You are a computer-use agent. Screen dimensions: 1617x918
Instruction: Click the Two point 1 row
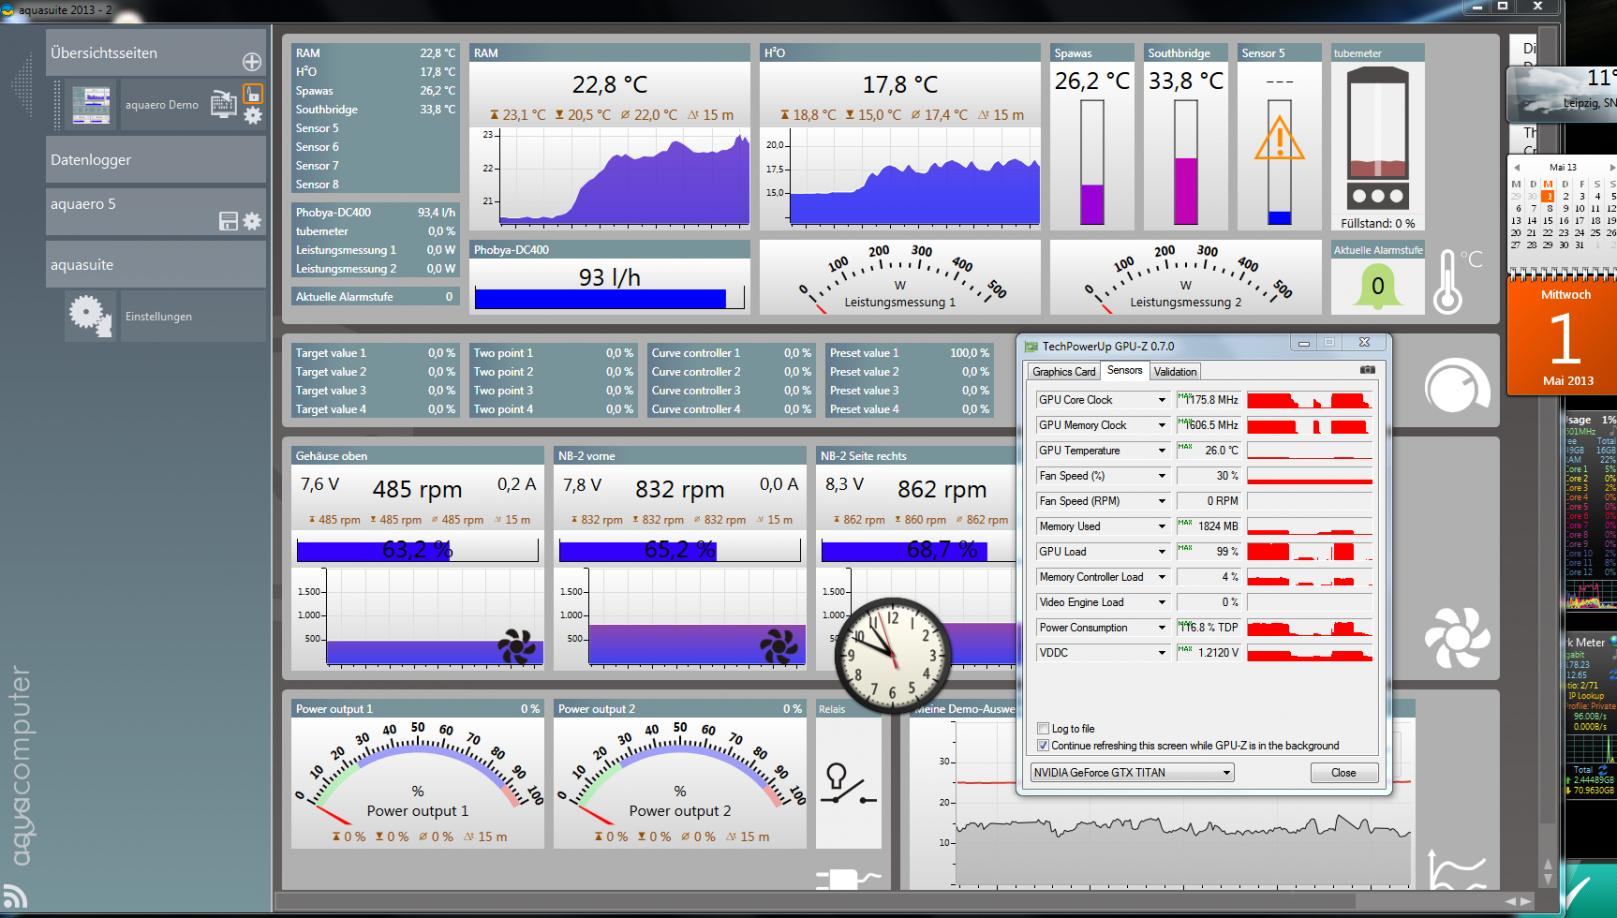[x=553, y=353]
